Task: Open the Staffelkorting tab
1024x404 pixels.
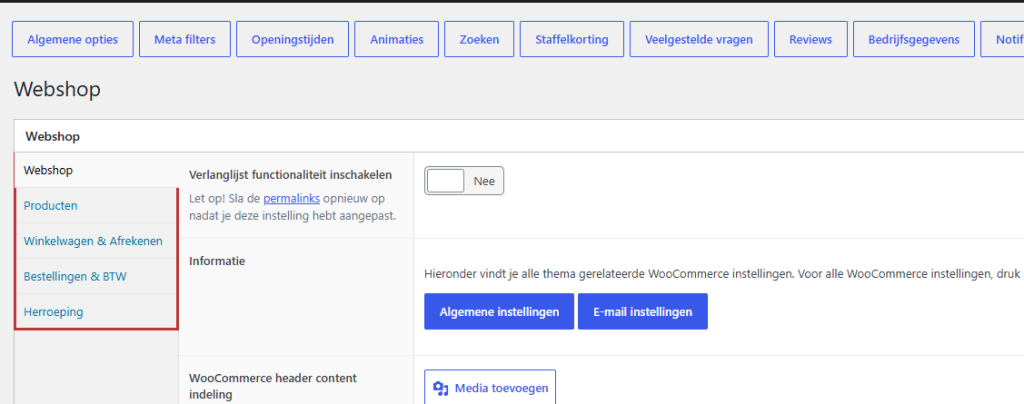Action: click(x=572, y=39)
